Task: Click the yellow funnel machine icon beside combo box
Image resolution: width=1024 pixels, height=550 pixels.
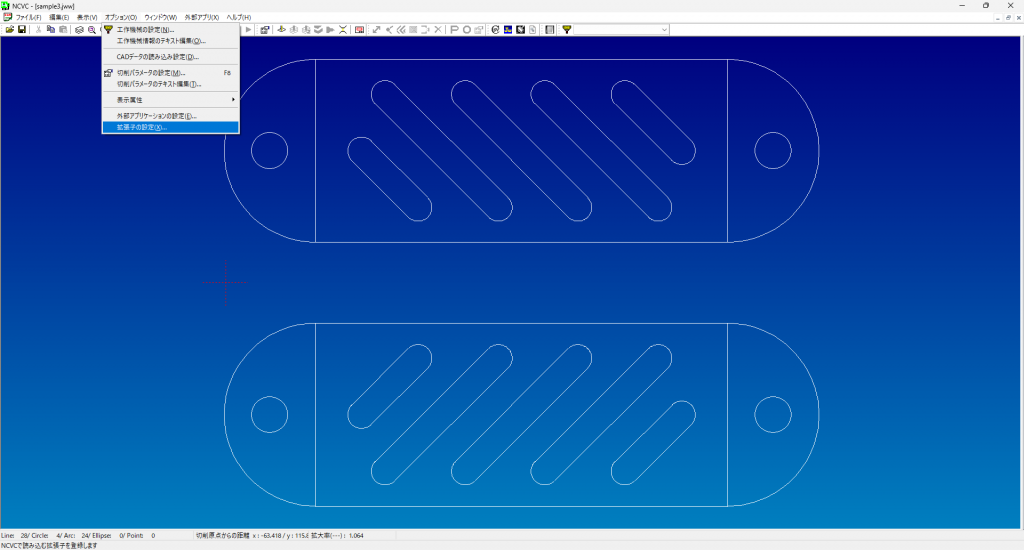Action: [566, 29]
